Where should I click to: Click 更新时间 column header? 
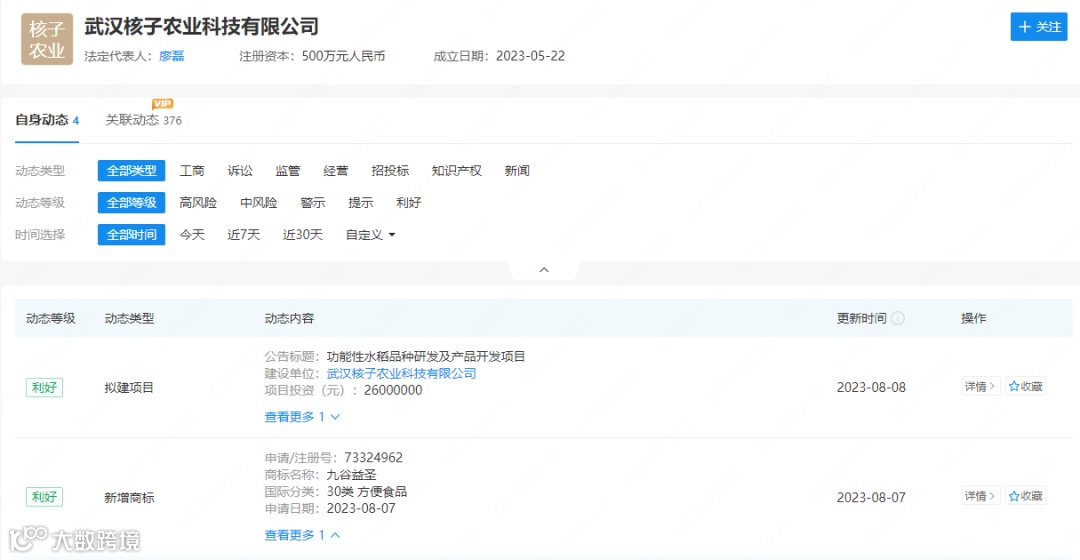(862, 318)
